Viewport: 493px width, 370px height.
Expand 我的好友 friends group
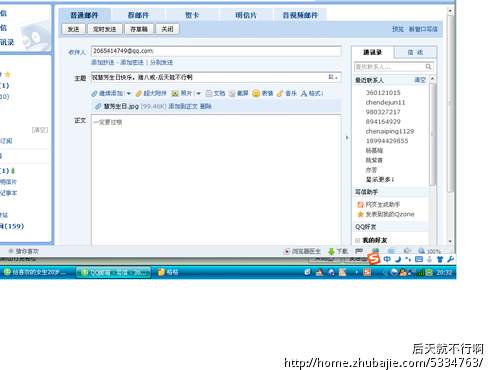[357, 240]
